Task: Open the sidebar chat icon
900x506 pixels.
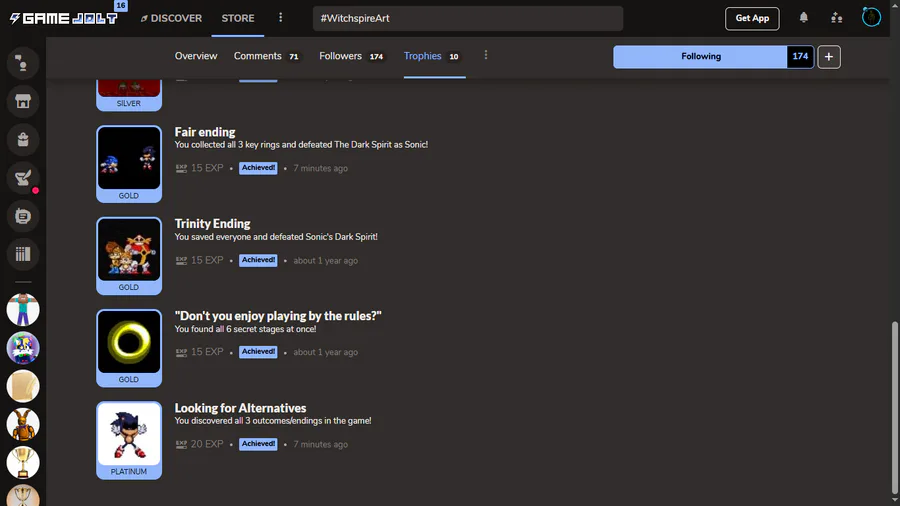Action: coord(23,63)
